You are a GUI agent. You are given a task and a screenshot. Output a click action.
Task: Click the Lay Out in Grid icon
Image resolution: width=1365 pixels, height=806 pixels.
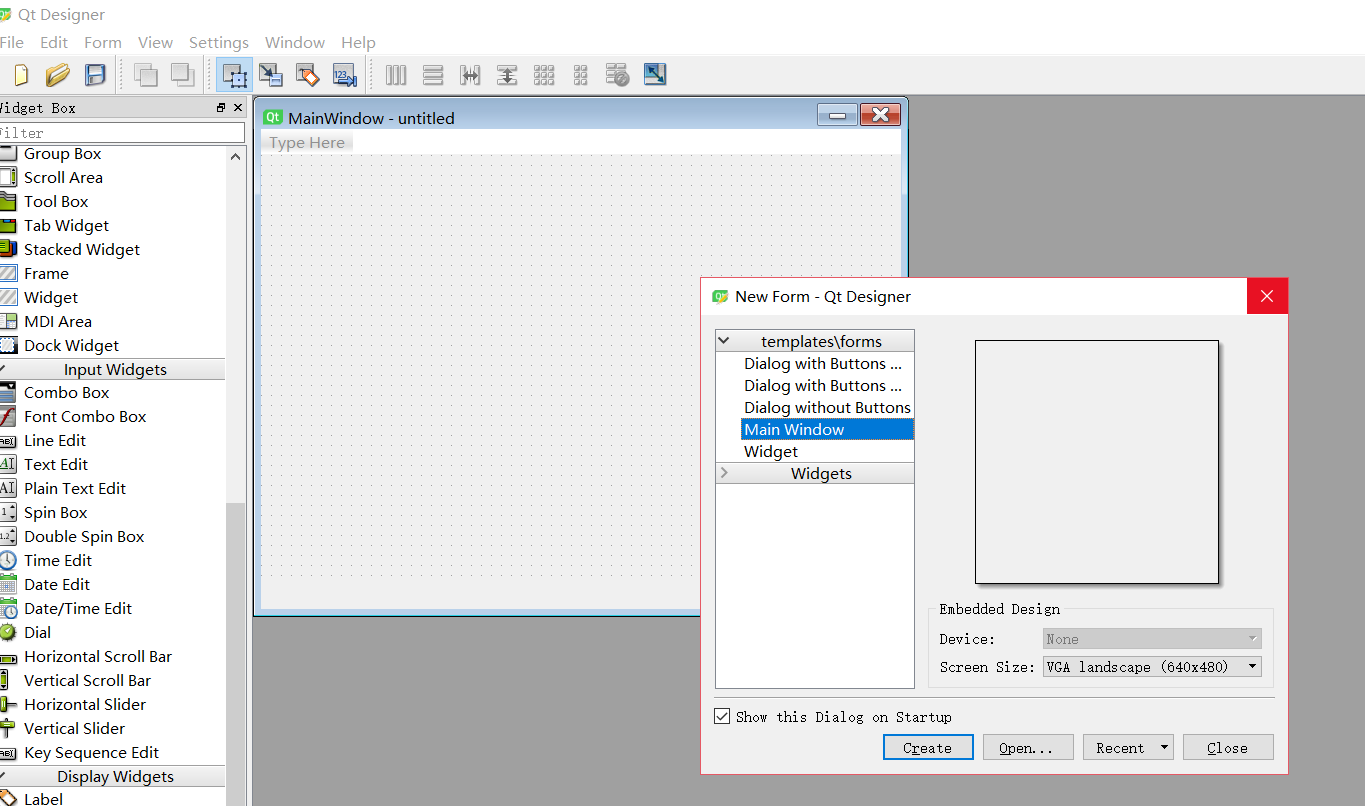point(544,75)
